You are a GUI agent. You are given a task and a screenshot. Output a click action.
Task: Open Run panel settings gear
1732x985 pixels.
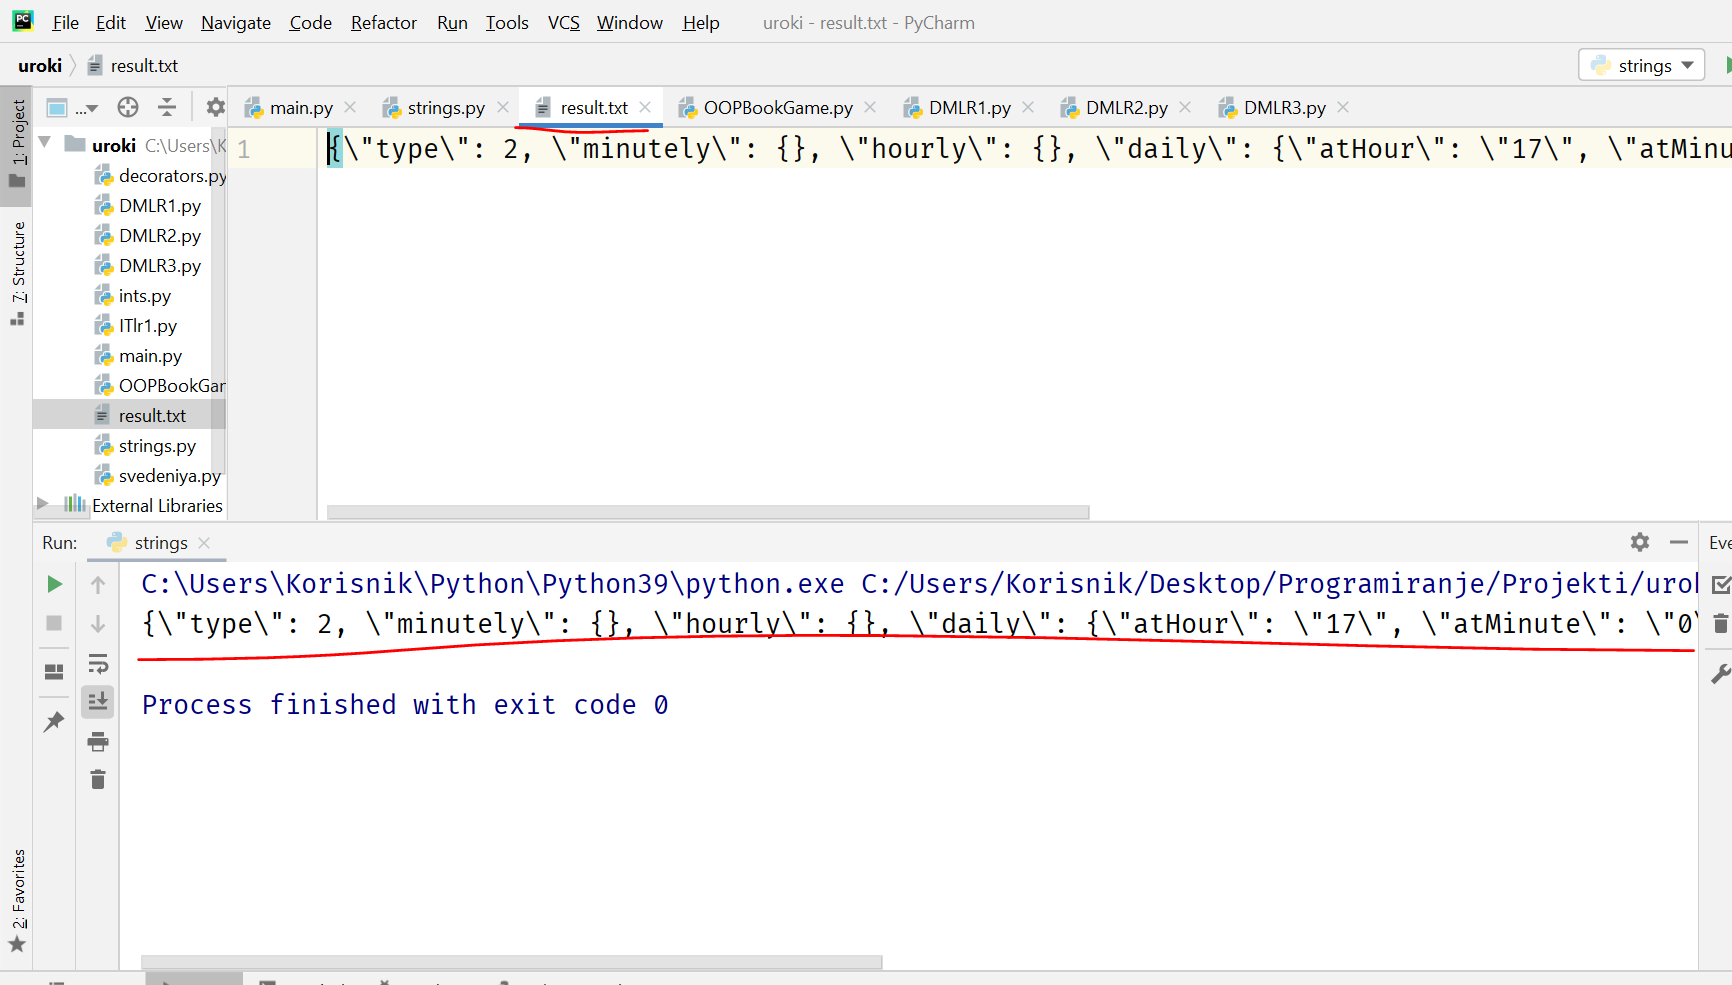(x=1640, y=542)
